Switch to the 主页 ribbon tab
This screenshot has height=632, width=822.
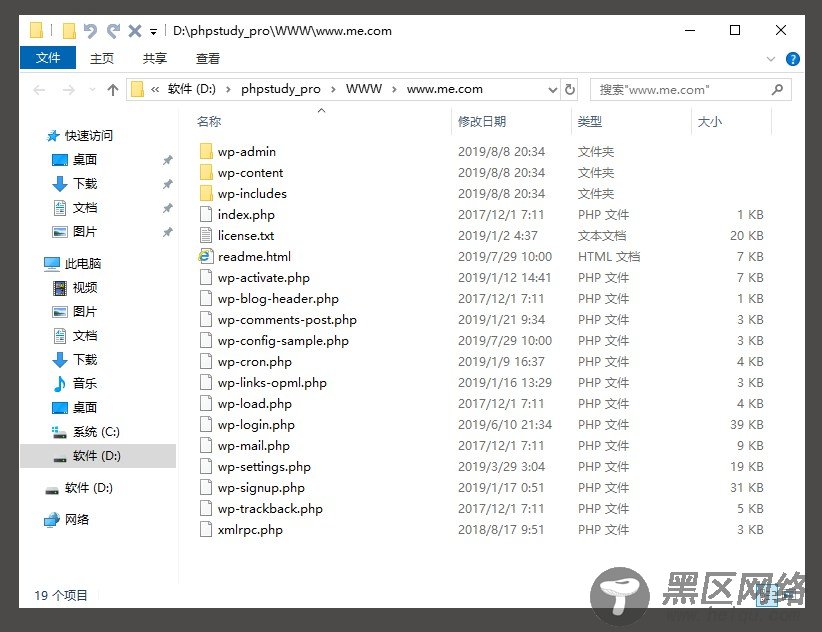coord(102,58)
